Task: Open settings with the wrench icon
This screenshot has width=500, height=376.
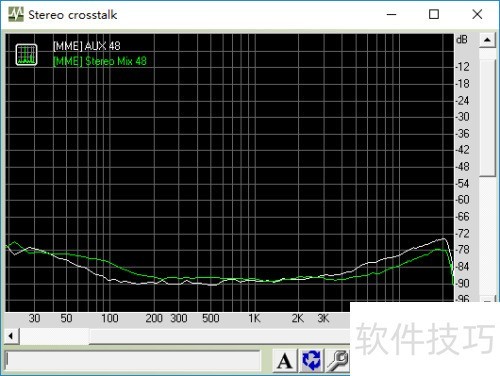Action: pyautogui.click(x=337, y=361)
